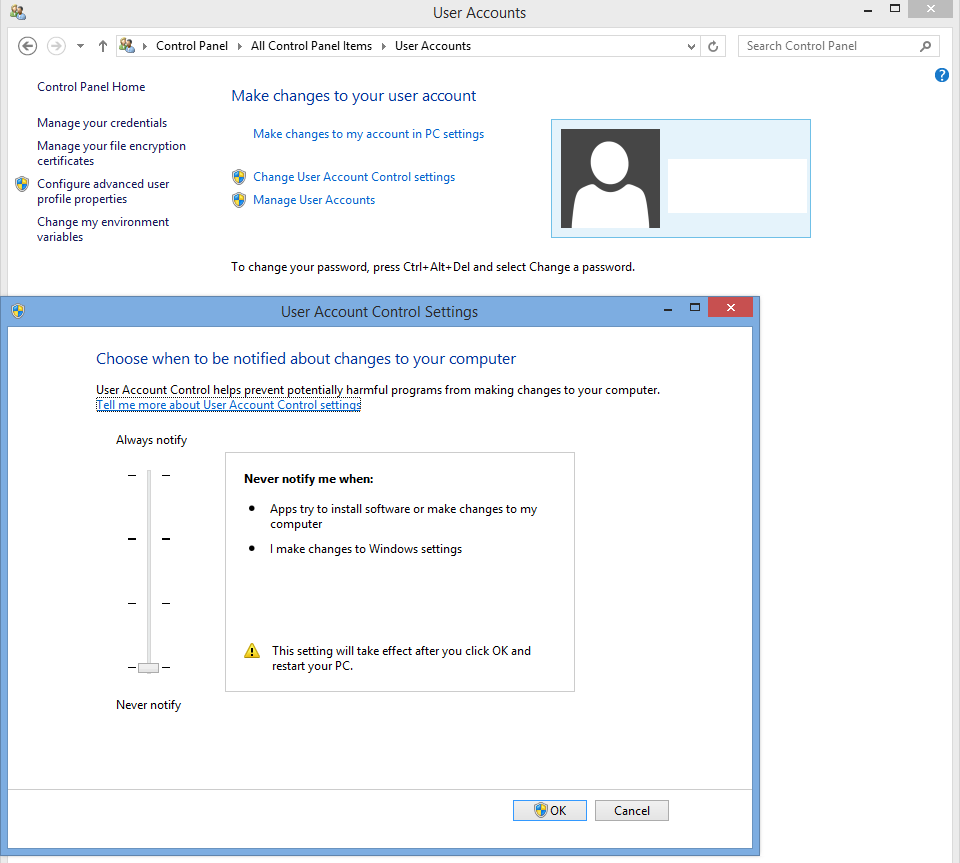Click the yellow warning triangle icon
This screenshot has width=960, height=863.
pyautogui.click(x=252, y=651)
